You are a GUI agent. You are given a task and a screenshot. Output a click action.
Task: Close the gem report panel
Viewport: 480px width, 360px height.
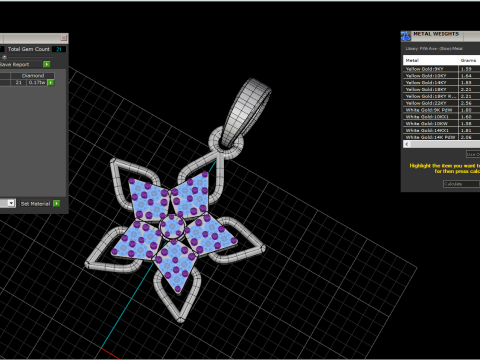[x=64, y=38]
